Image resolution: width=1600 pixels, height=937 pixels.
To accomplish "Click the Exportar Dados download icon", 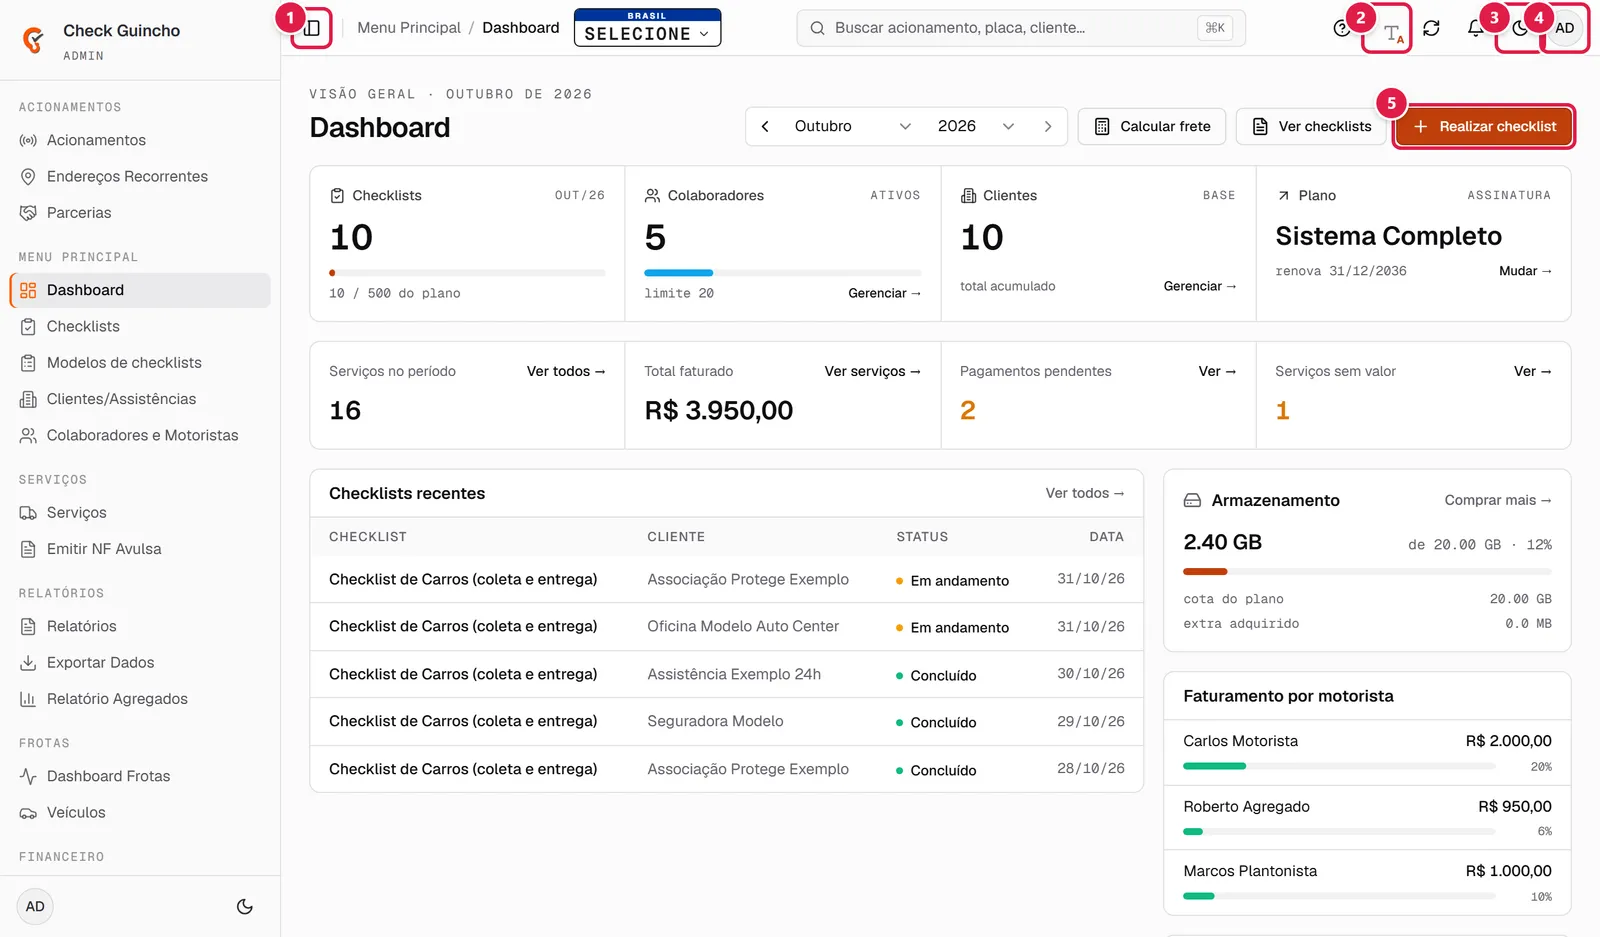I will click(x=28, y=663).
